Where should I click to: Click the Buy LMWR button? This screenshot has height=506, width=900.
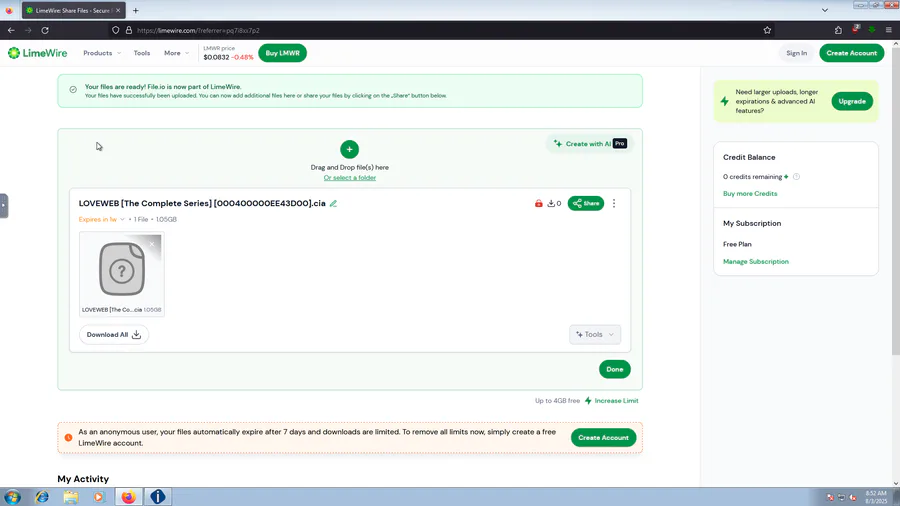point(282,53)
